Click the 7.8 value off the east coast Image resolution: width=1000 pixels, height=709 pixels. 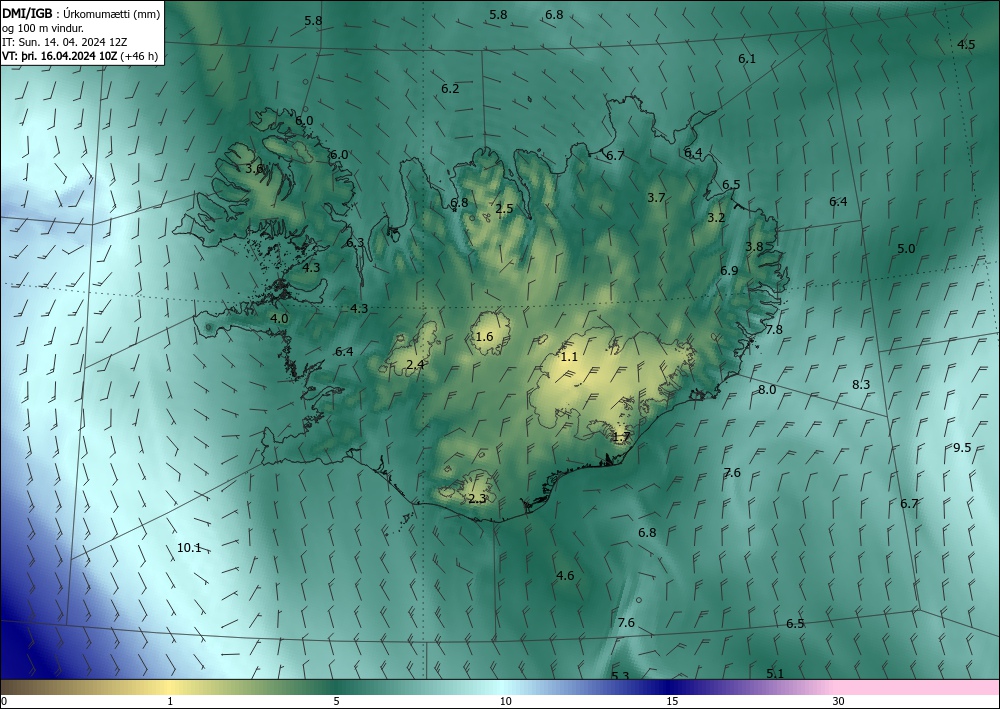pos(774,330)
